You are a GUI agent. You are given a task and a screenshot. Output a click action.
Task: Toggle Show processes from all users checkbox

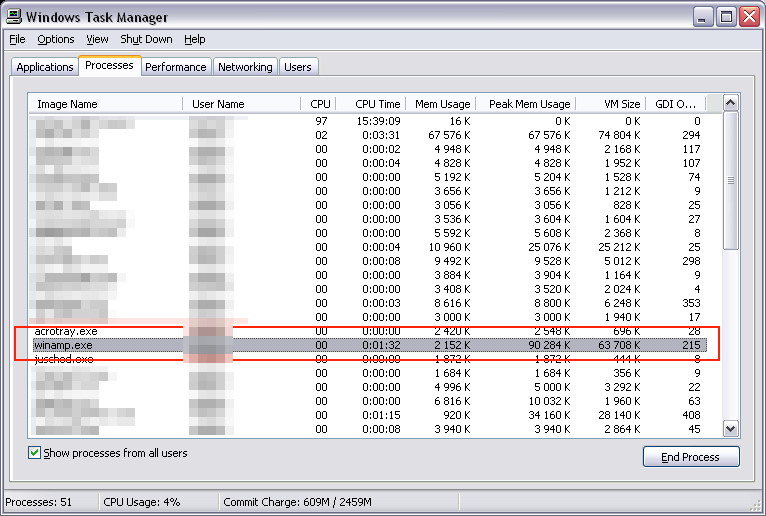pyautogui.click(x=34, y=453)
